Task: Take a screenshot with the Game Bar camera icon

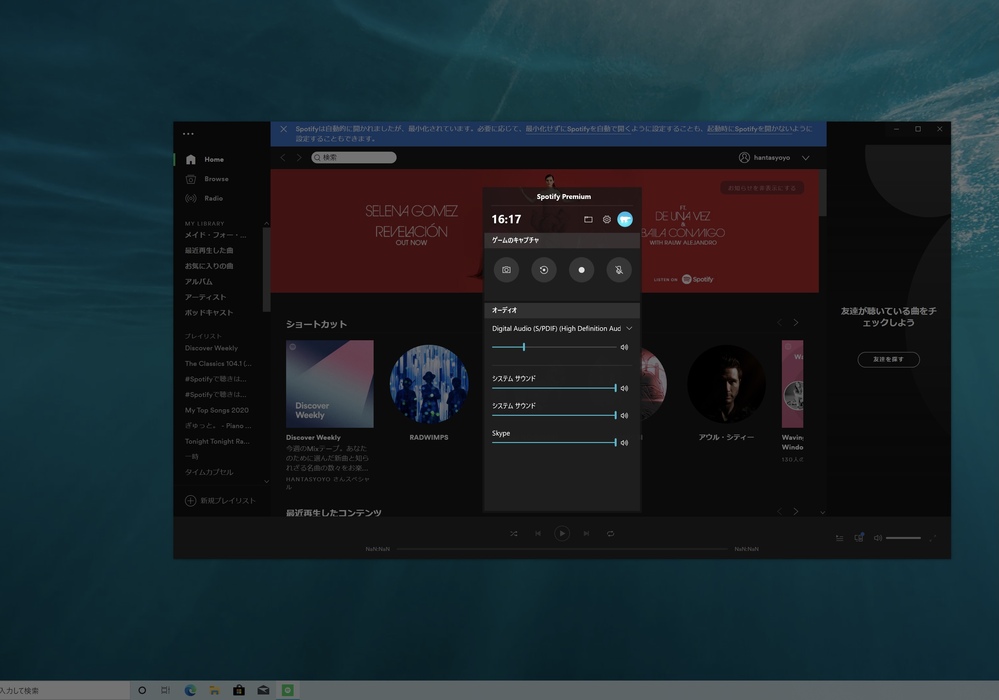Action: pyautogui.click(x=507, y=270)
